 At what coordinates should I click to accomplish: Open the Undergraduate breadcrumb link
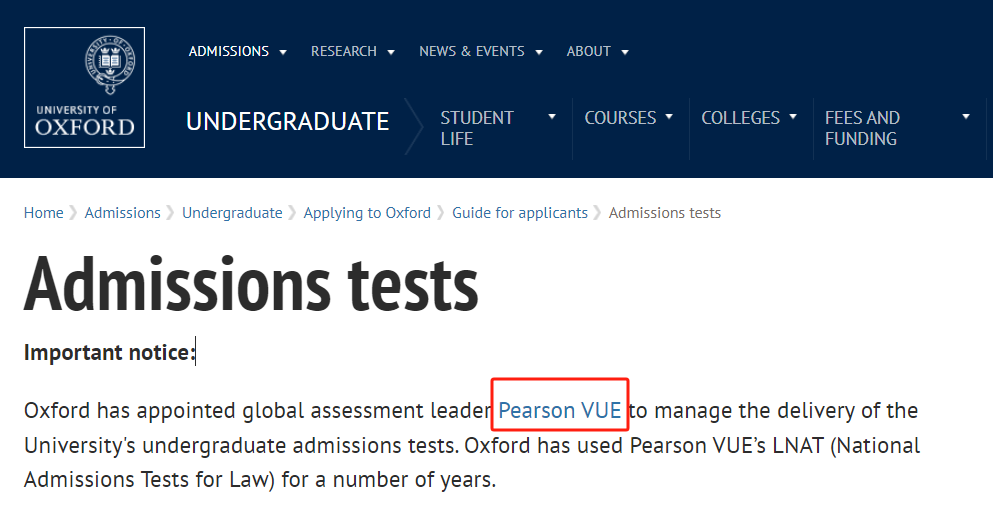pyautogui.click(x=232, y=213)
